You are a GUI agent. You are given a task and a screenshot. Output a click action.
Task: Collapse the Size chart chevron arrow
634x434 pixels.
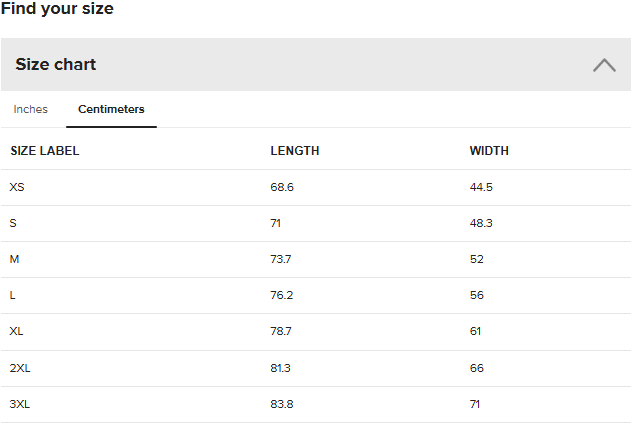click(604, 65)
